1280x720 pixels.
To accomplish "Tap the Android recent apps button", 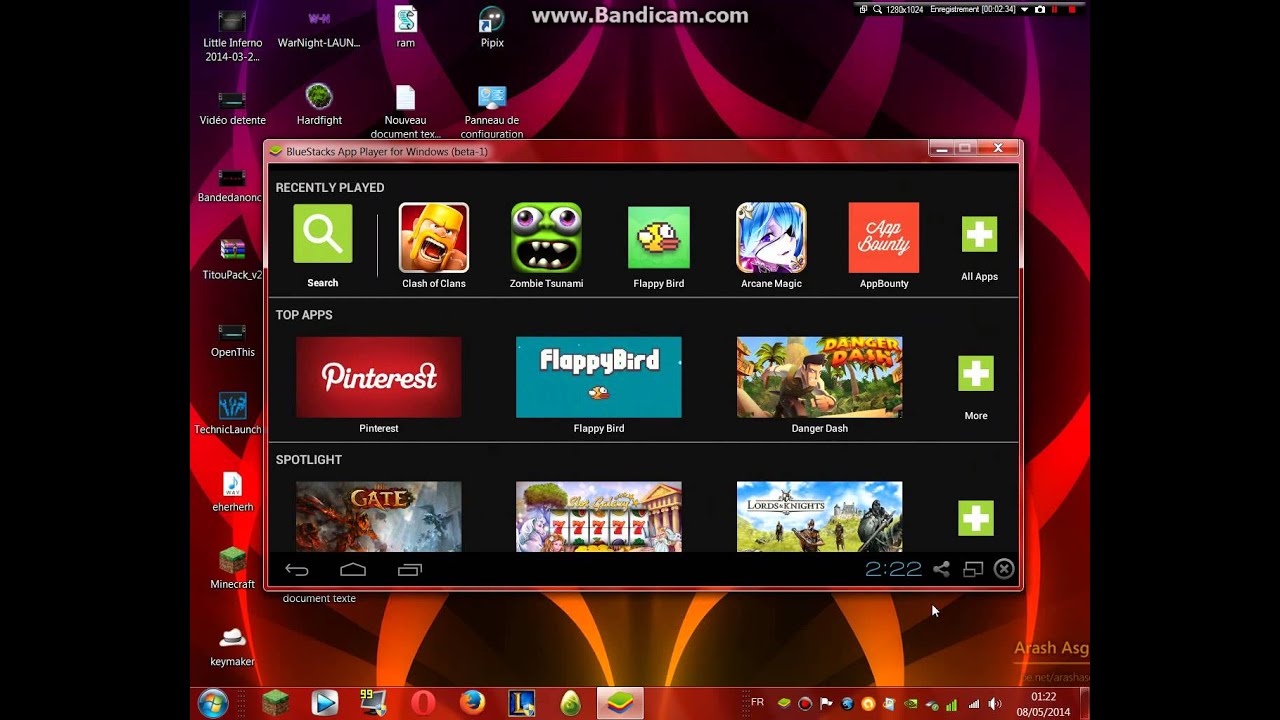I will tap(410, 570).
